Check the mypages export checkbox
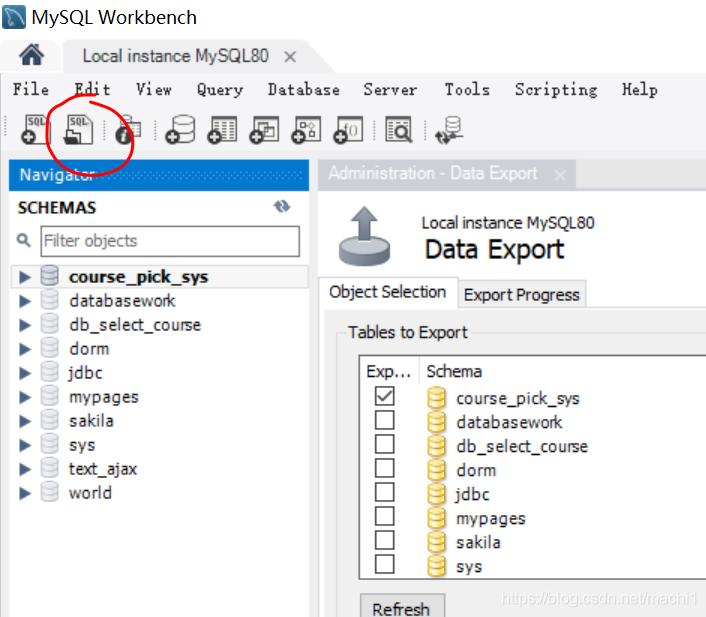This screenshot has width=706, height=617. 385,516
